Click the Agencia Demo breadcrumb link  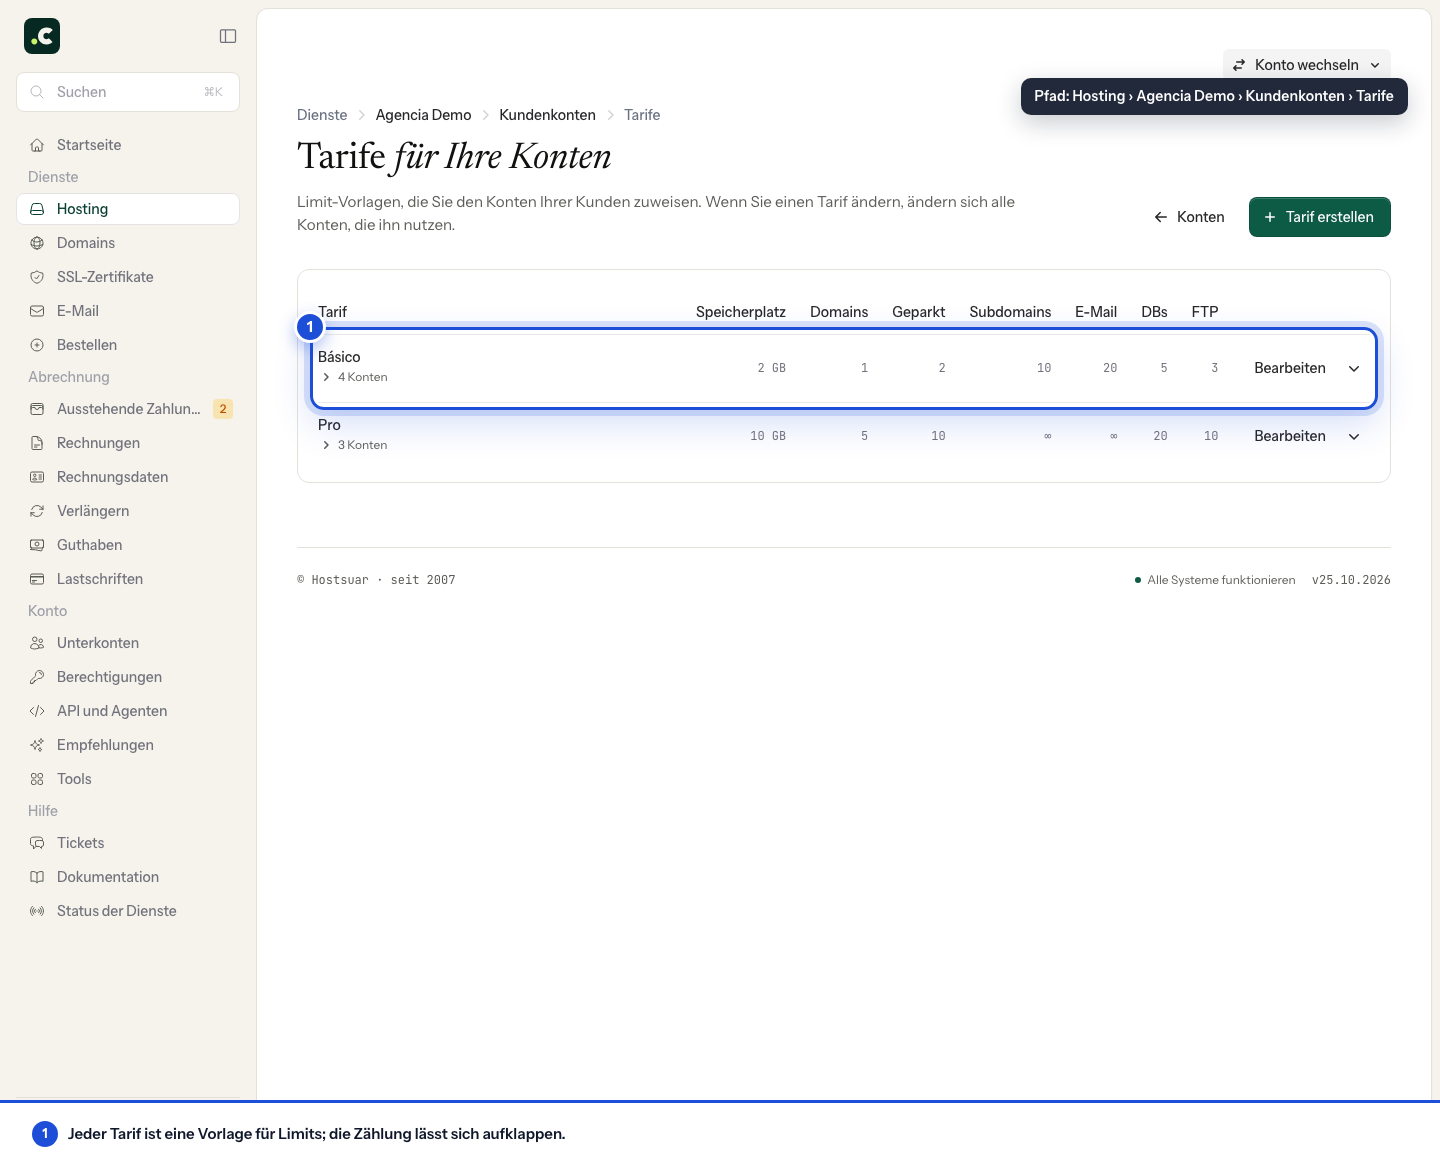(423, 115)
